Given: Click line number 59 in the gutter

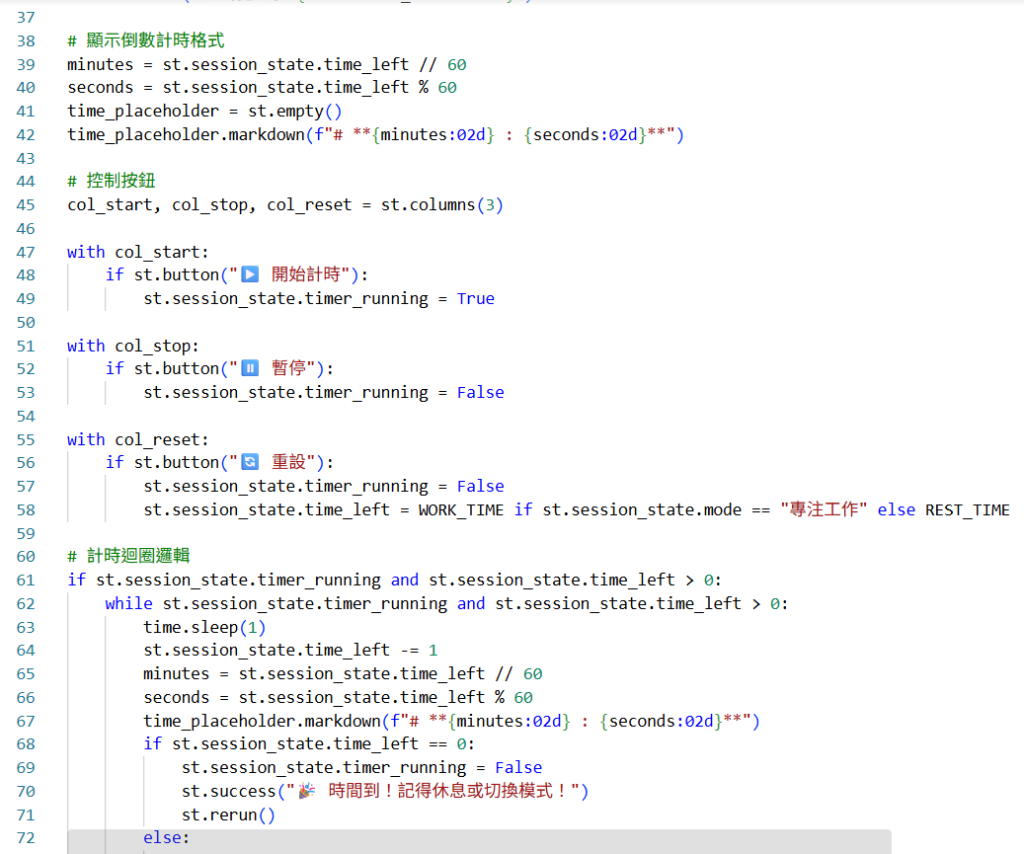Looking at the screenshot, I should pyautogui.click(x=25, y=533).
